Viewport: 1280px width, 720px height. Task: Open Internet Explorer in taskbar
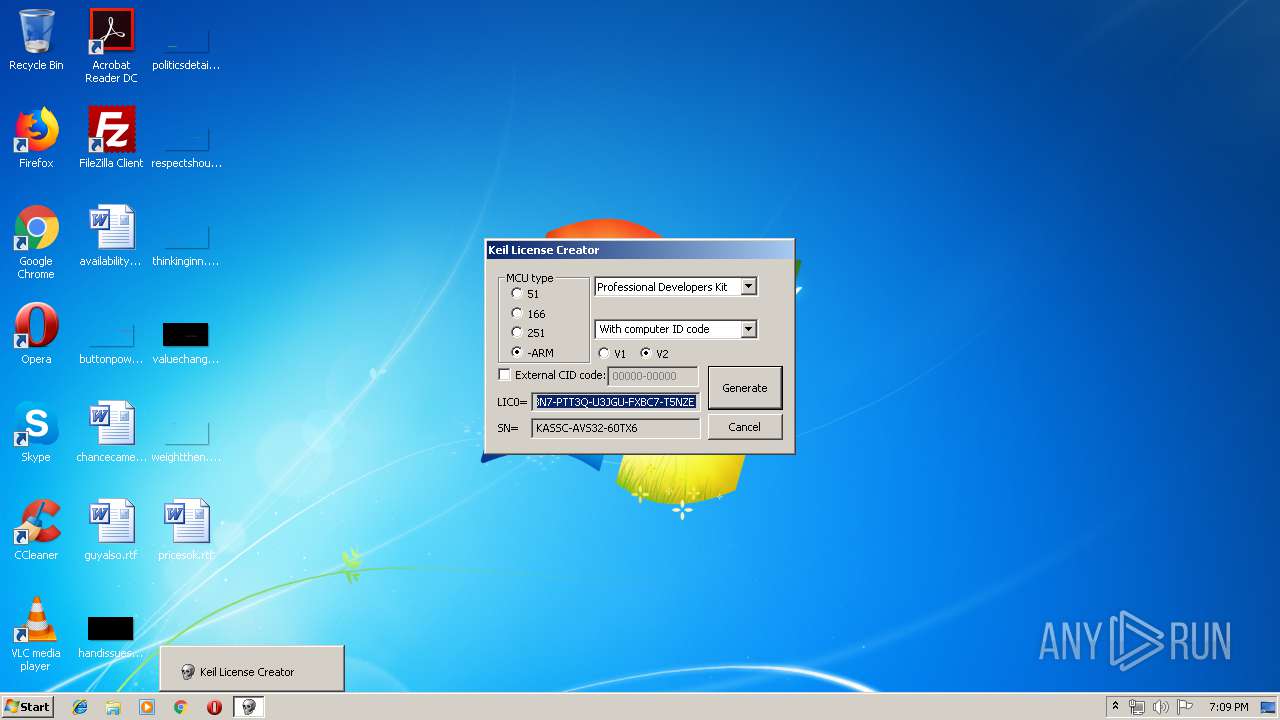(x=80, y=707)
